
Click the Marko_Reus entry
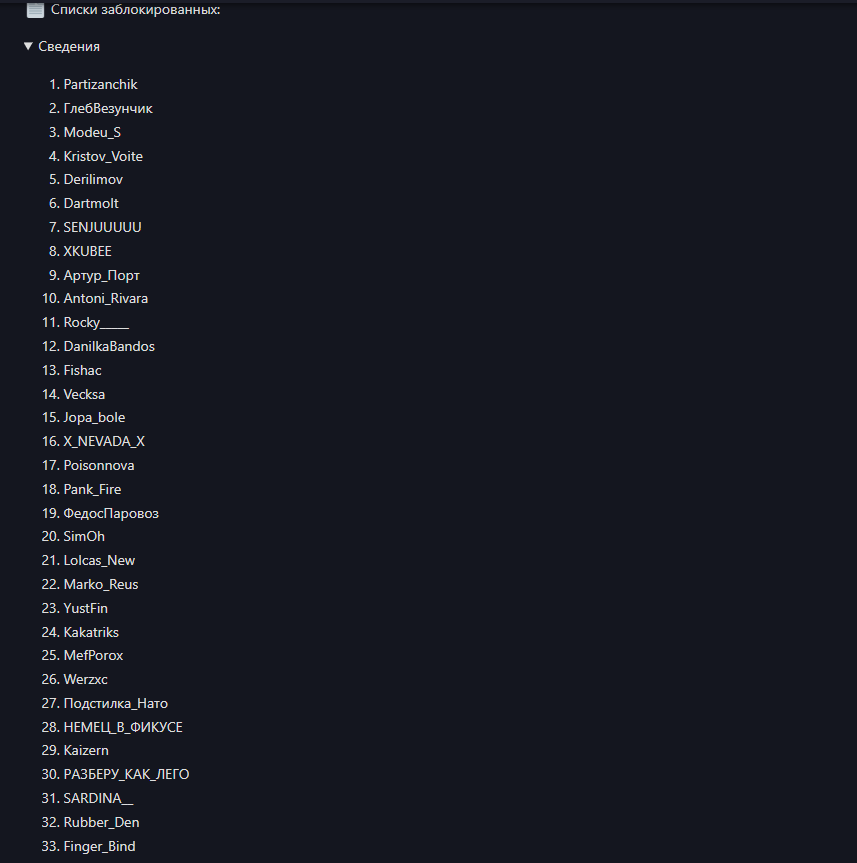[101, 585]
